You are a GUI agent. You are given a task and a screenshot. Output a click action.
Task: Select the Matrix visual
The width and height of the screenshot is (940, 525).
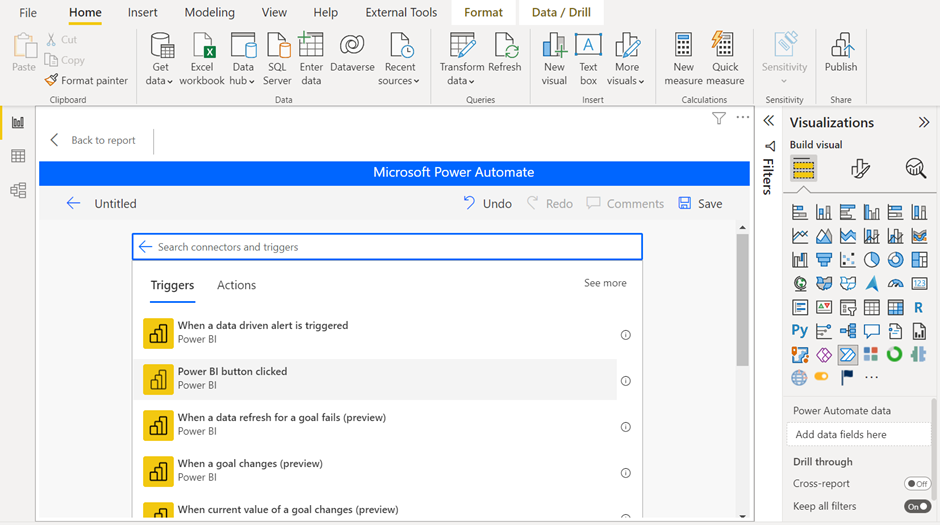pyautogui.click(x=895, y=307)
